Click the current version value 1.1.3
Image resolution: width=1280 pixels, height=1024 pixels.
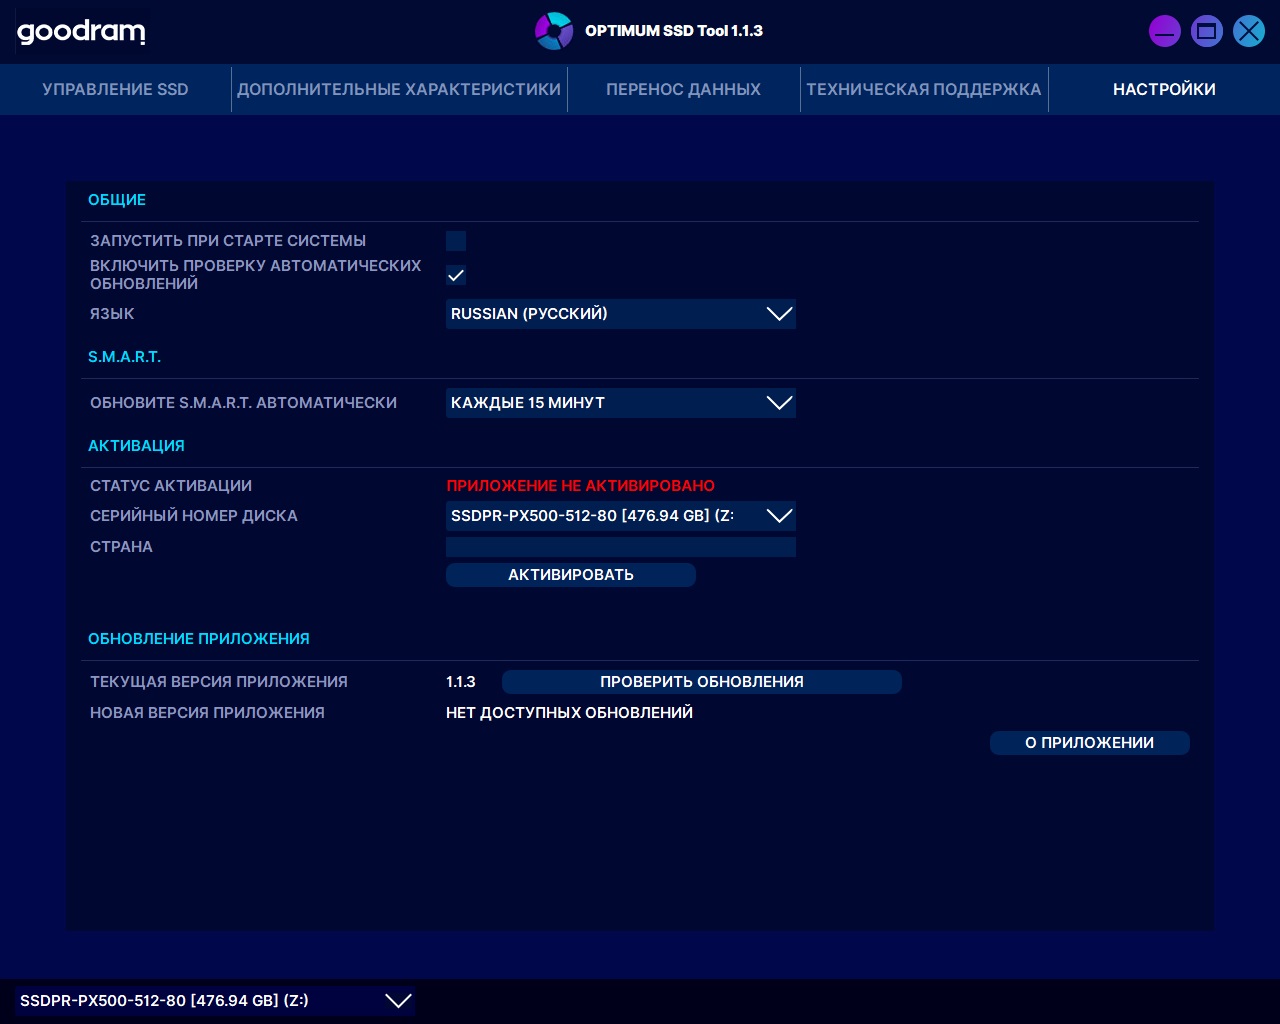pyautogui.click(x=461, y=682)
